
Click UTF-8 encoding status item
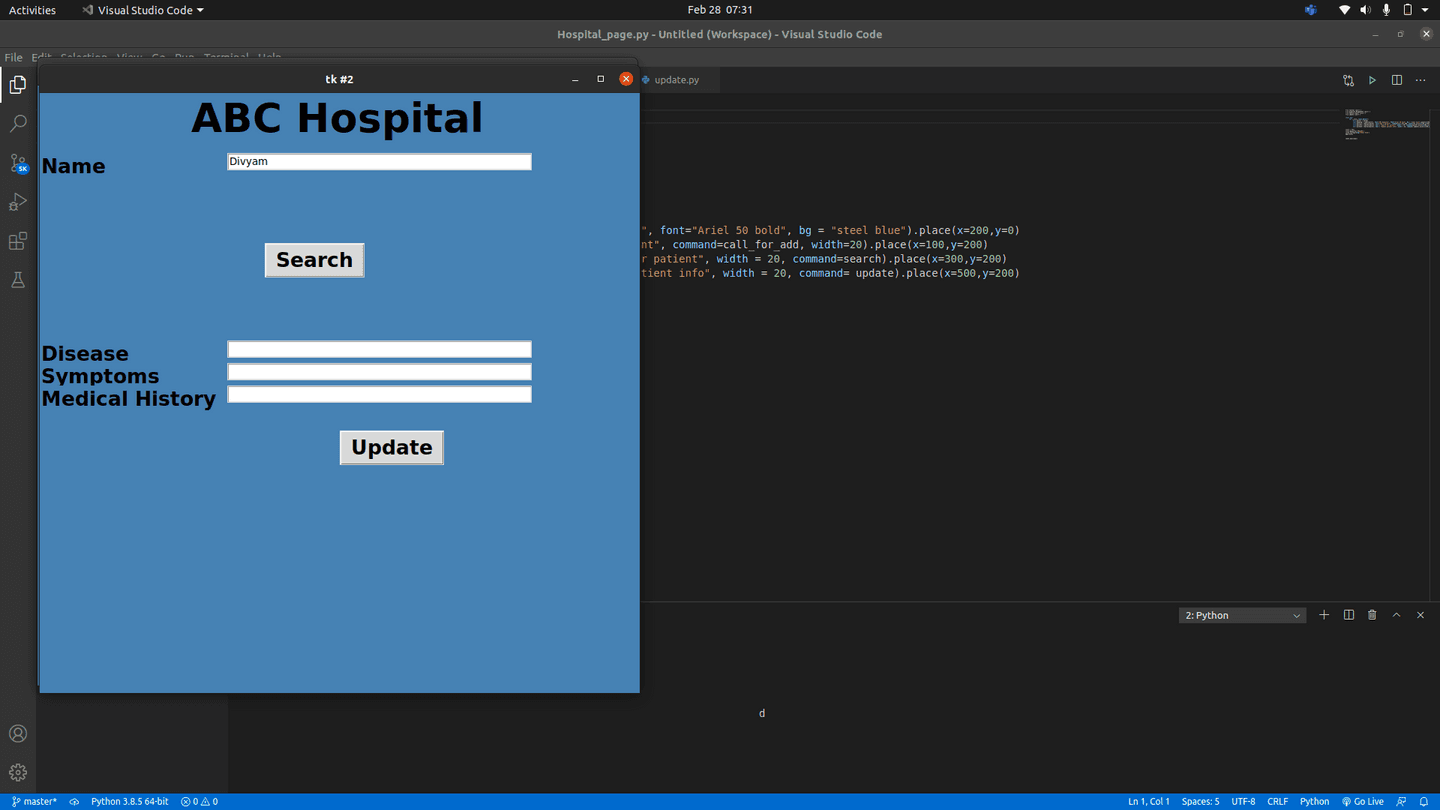click(1243, 801)
